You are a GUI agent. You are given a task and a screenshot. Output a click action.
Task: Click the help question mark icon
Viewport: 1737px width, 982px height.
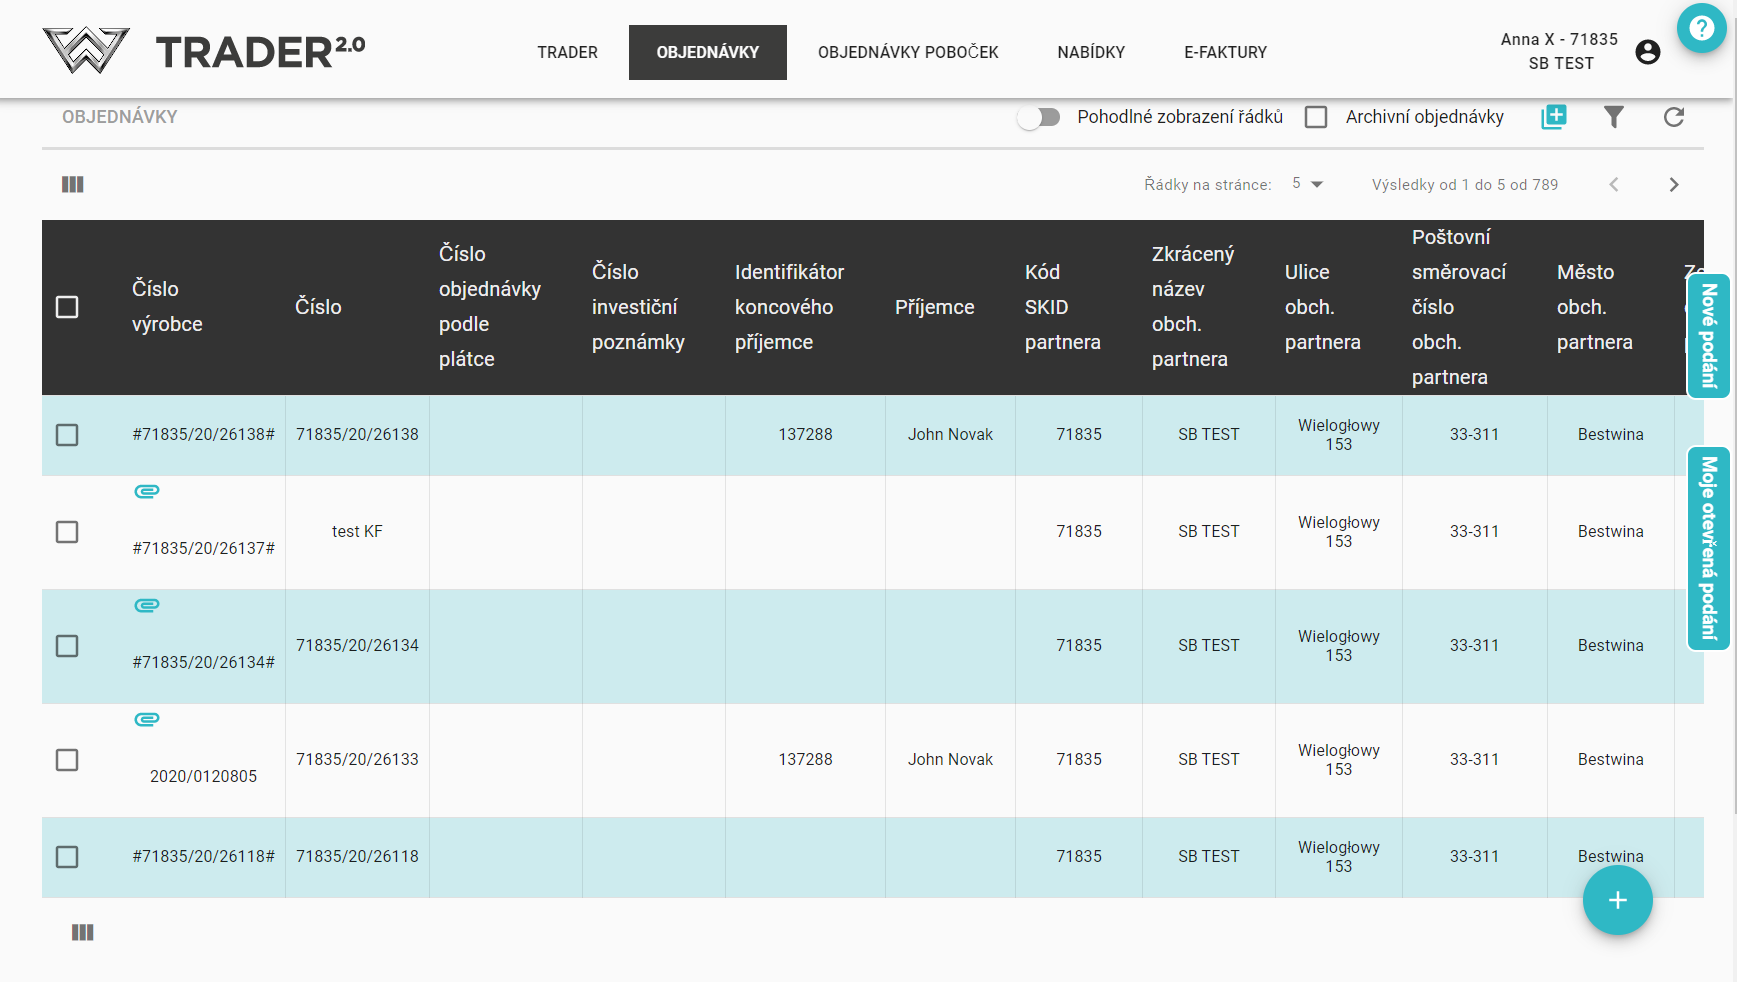tap(1701, 28)
